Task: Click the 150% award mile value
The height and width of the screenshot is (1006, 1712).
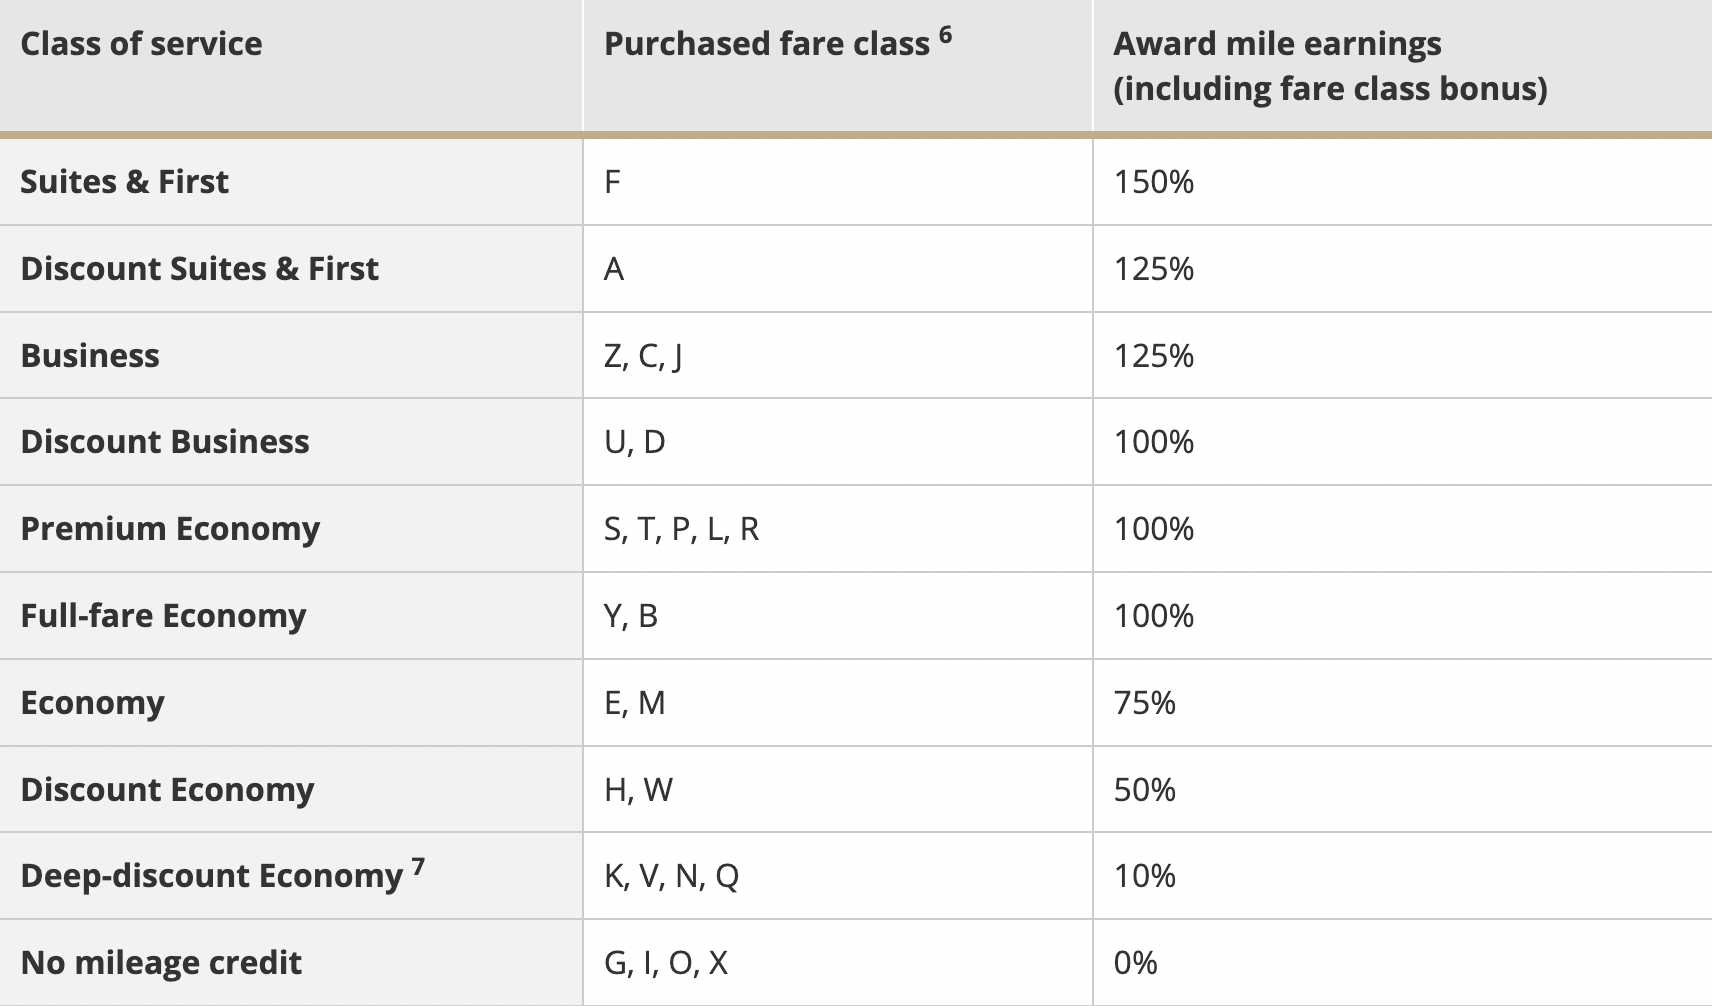Action: point(1154,182)
